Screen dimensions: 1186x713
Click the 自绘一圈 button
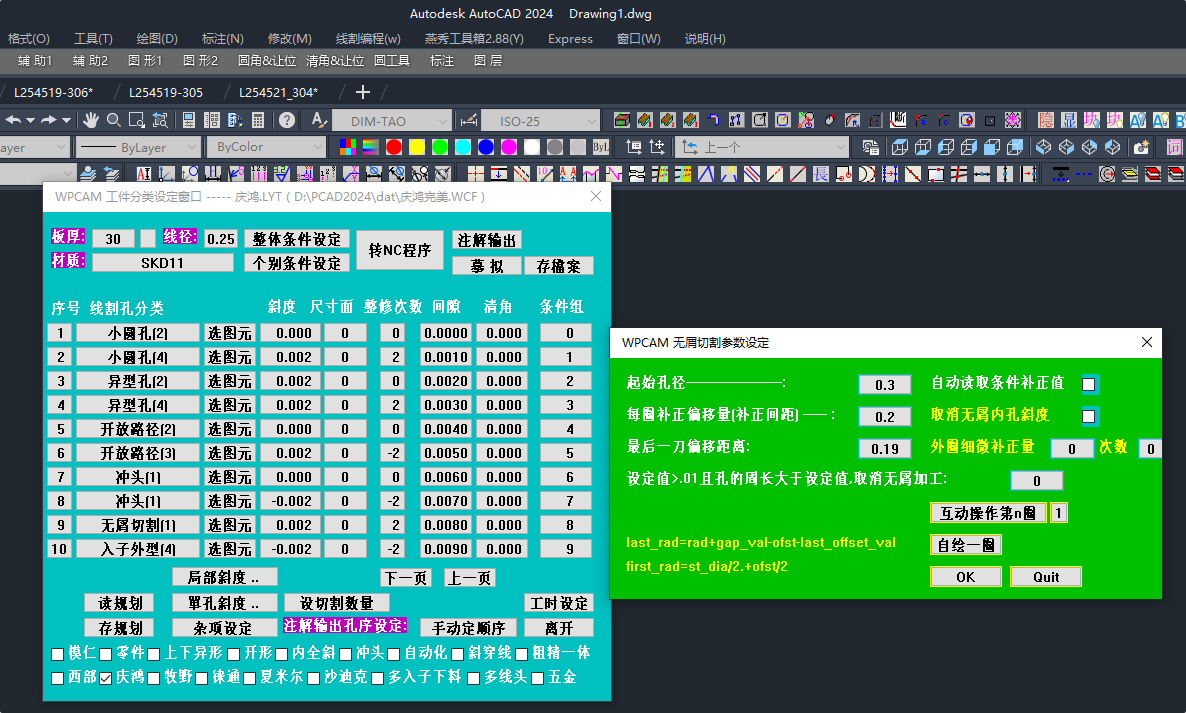pos(966,545)
